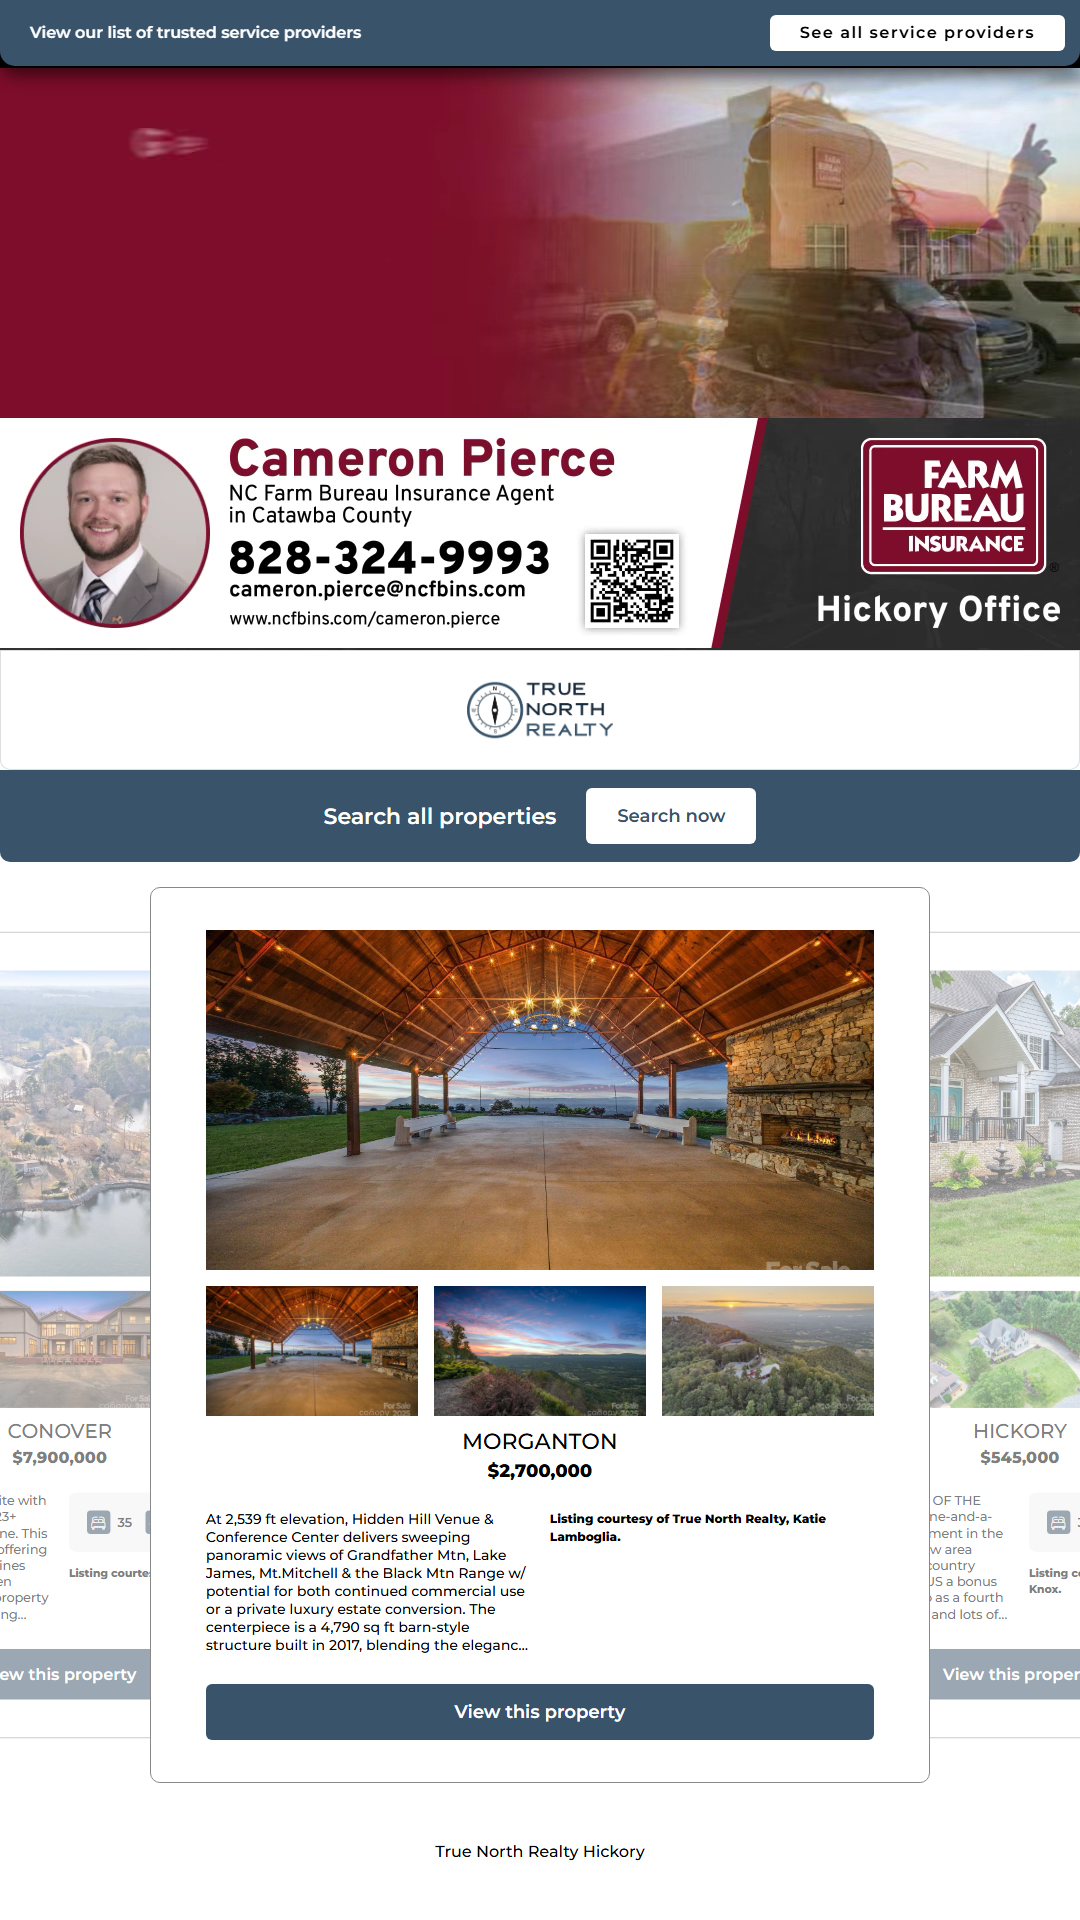The image size is (1080, 1920).
Task: Click the bed icon on Conover listing
Action: pyautogui.click(x=99, y=1523)
